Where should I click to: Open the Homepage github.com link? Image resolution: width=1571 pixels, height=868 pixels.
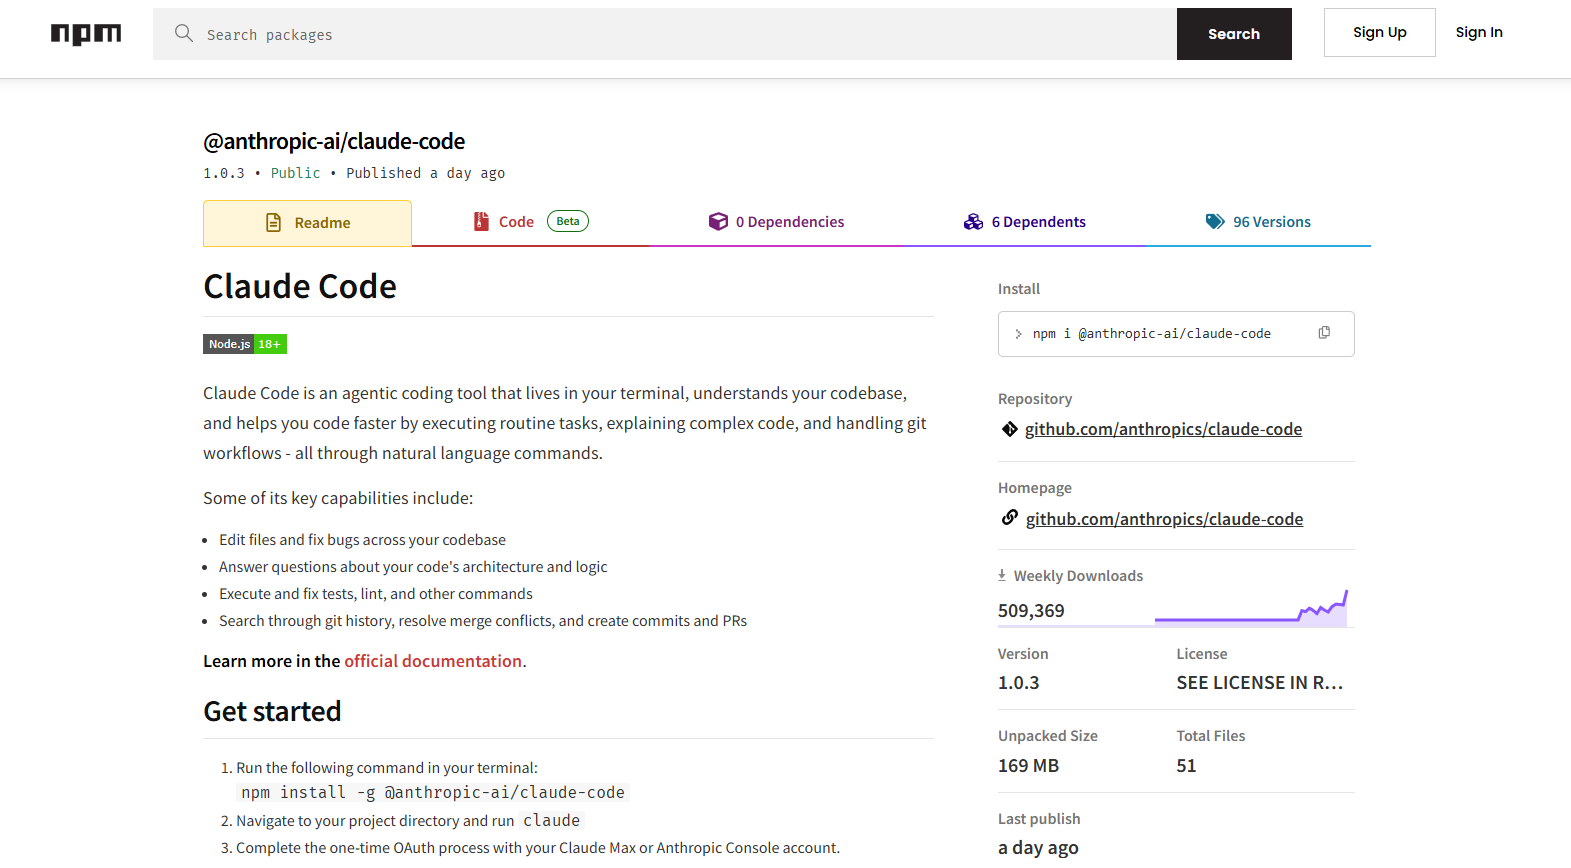1164,519
